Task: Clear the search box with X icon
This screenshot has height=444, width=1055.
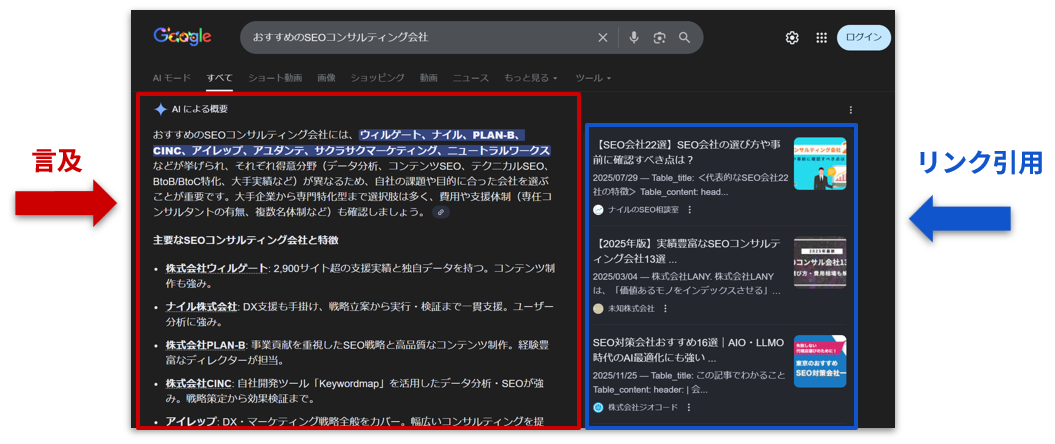Action: (603, 38)
